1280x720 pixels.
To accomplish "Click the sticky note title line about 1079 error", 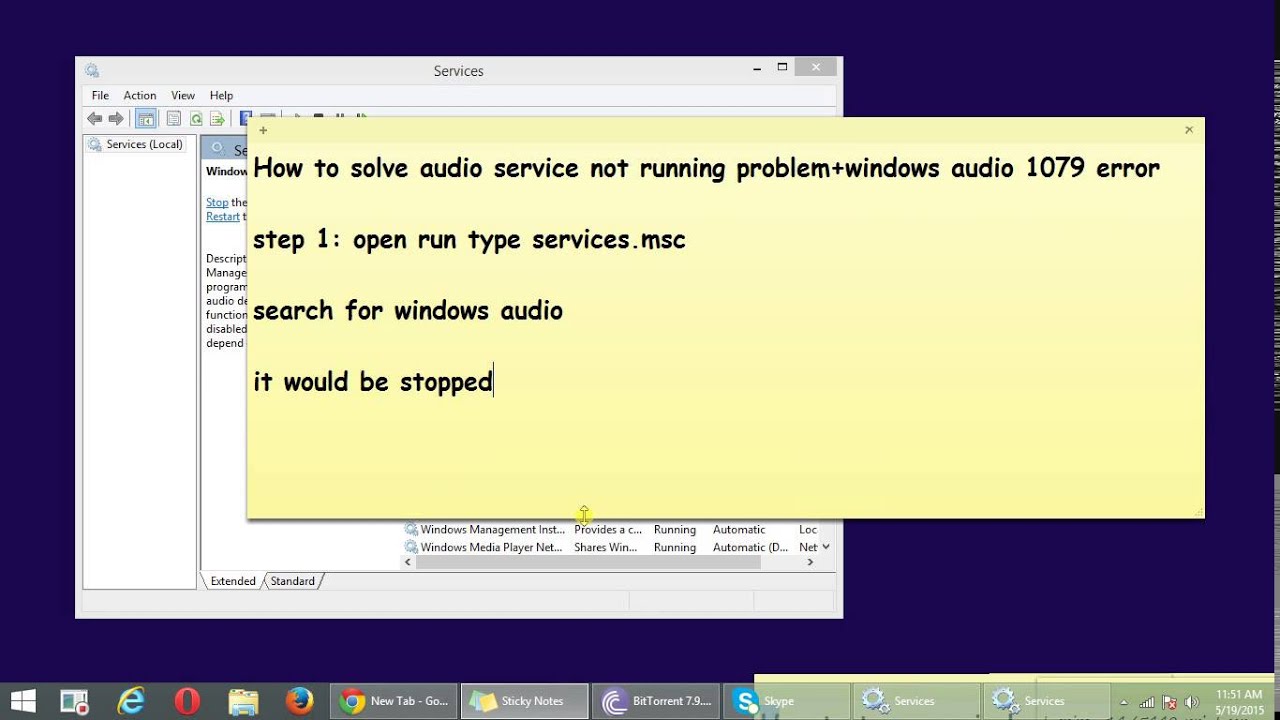I will click(x=706, y=168).
